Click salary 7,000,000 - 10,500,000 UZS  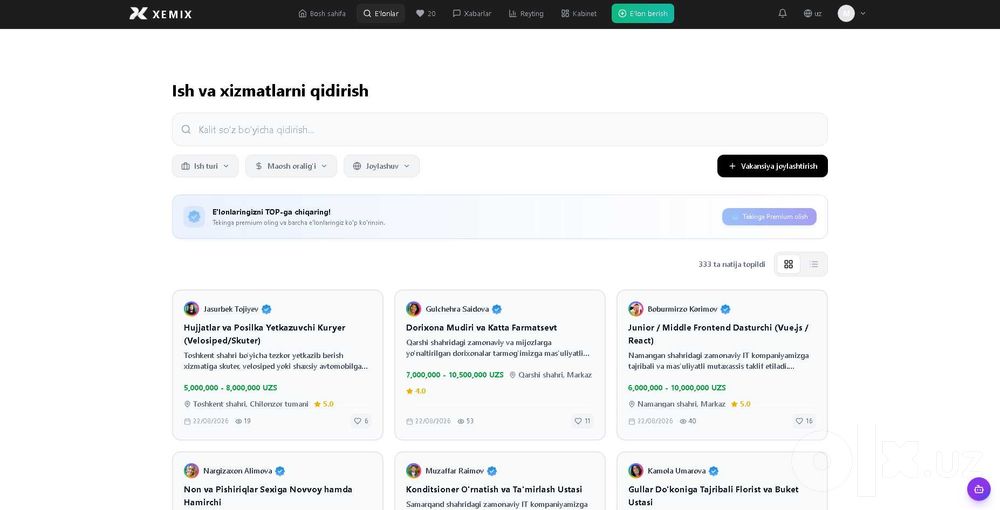[455, 375]
